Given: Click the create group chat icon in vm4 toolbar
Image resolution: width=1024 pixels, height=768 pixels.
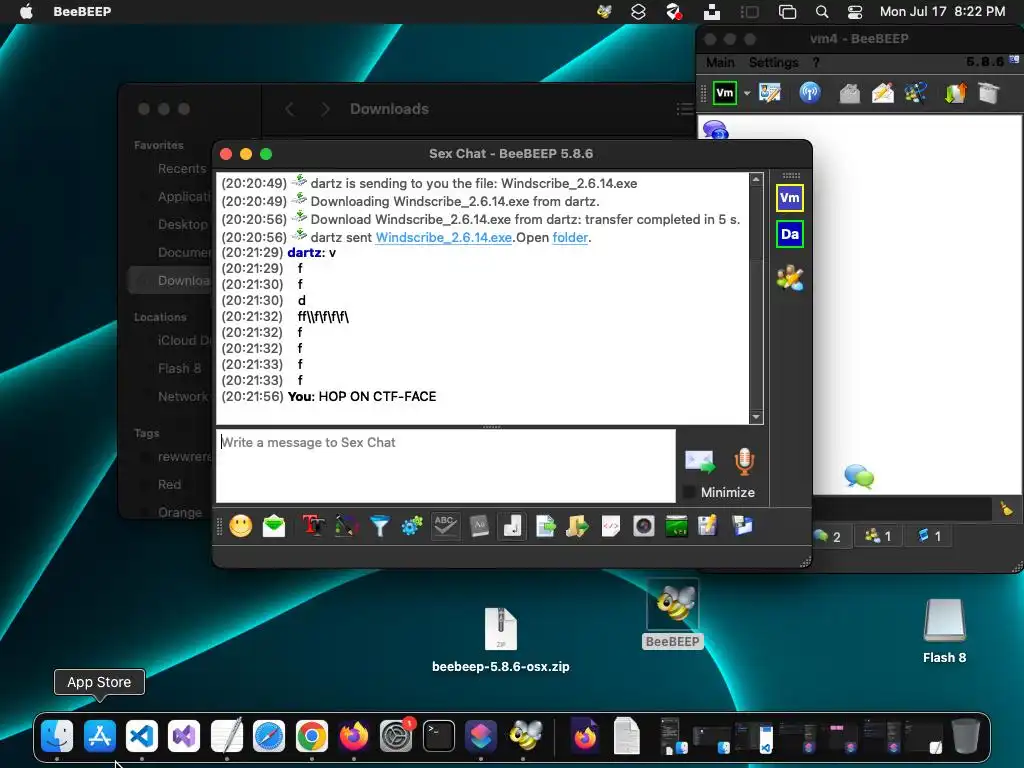Looking at the screenshot, I should [x=916, y=93].
